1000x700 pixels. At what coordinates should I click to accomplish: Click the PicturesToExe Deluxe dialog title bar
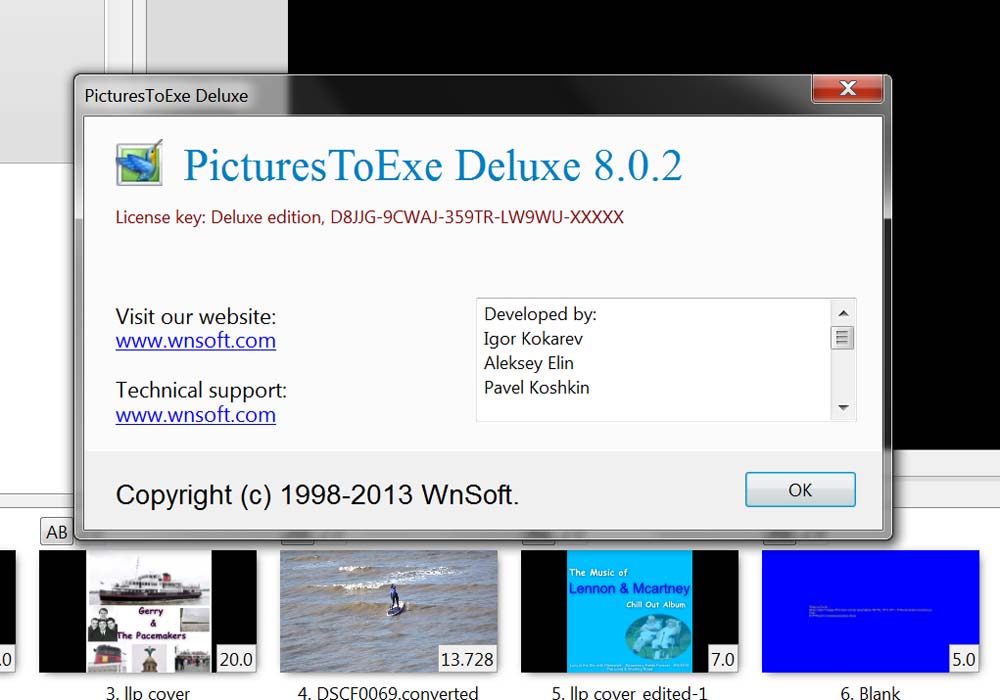[x=446, y=96]
